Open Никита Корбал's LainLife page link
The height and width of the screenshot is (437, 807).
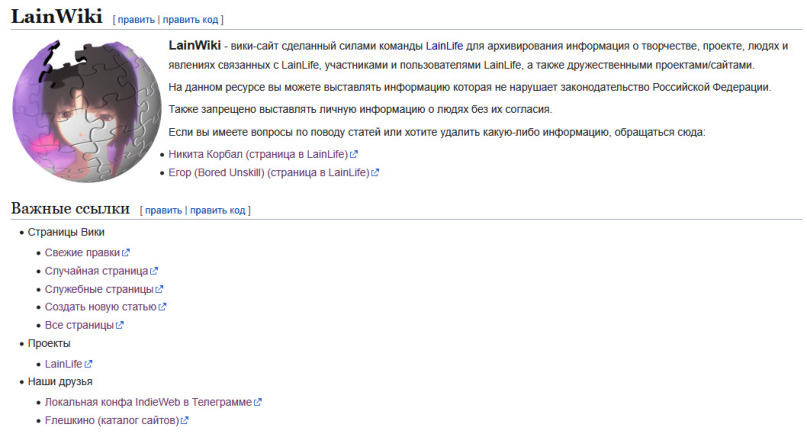[257, 154]
